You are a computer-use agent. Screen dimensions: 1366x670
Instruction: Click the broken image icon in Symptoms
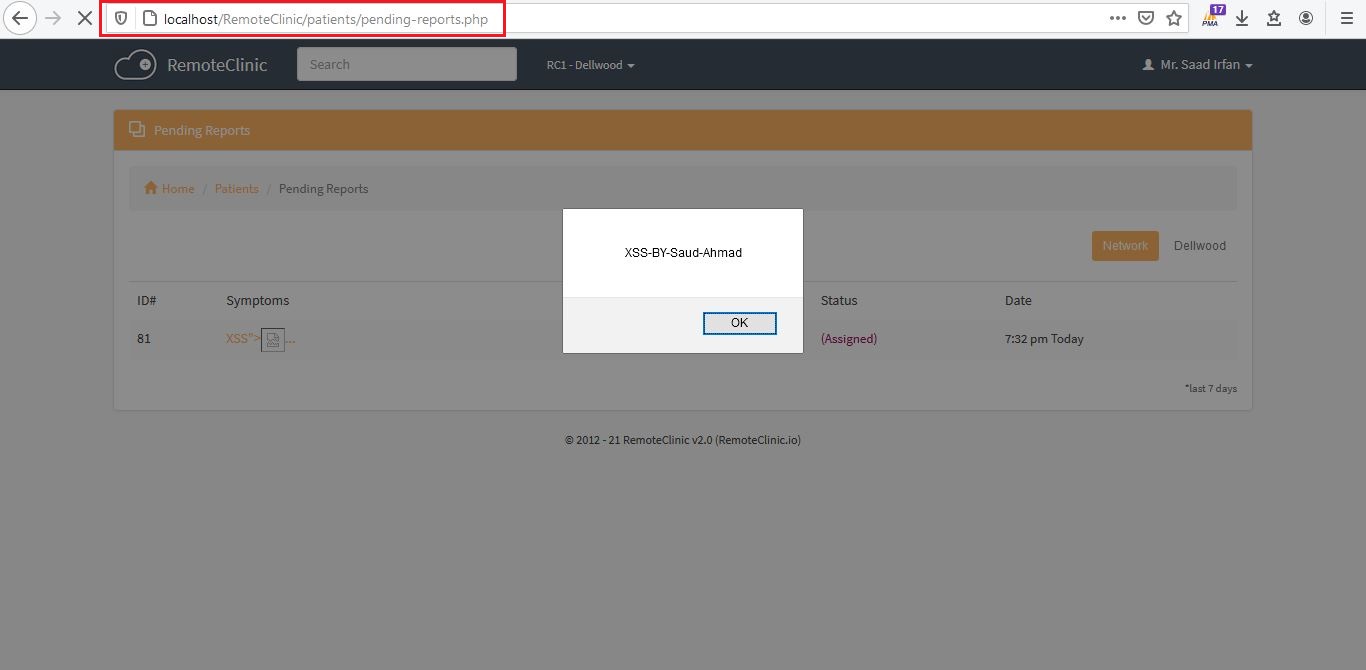click(273, 340)
